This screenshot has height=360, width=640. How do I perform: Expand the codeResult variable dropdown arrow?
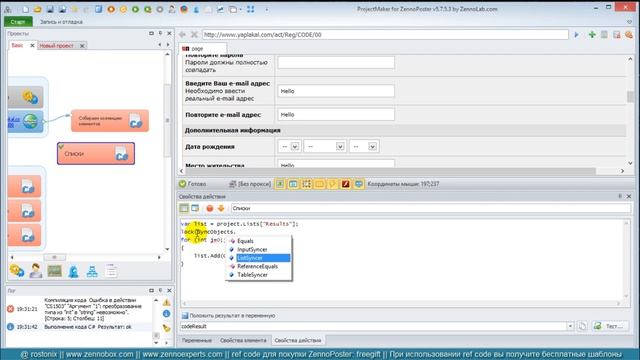(570, 326)
